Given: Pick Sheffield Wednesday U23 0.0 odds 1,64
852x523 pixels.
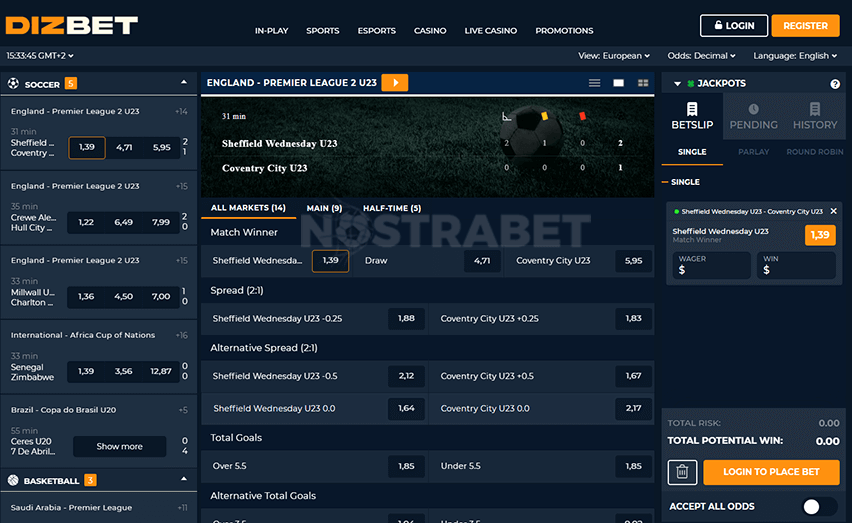Looking at the screenshot, I should click(406, 408).
